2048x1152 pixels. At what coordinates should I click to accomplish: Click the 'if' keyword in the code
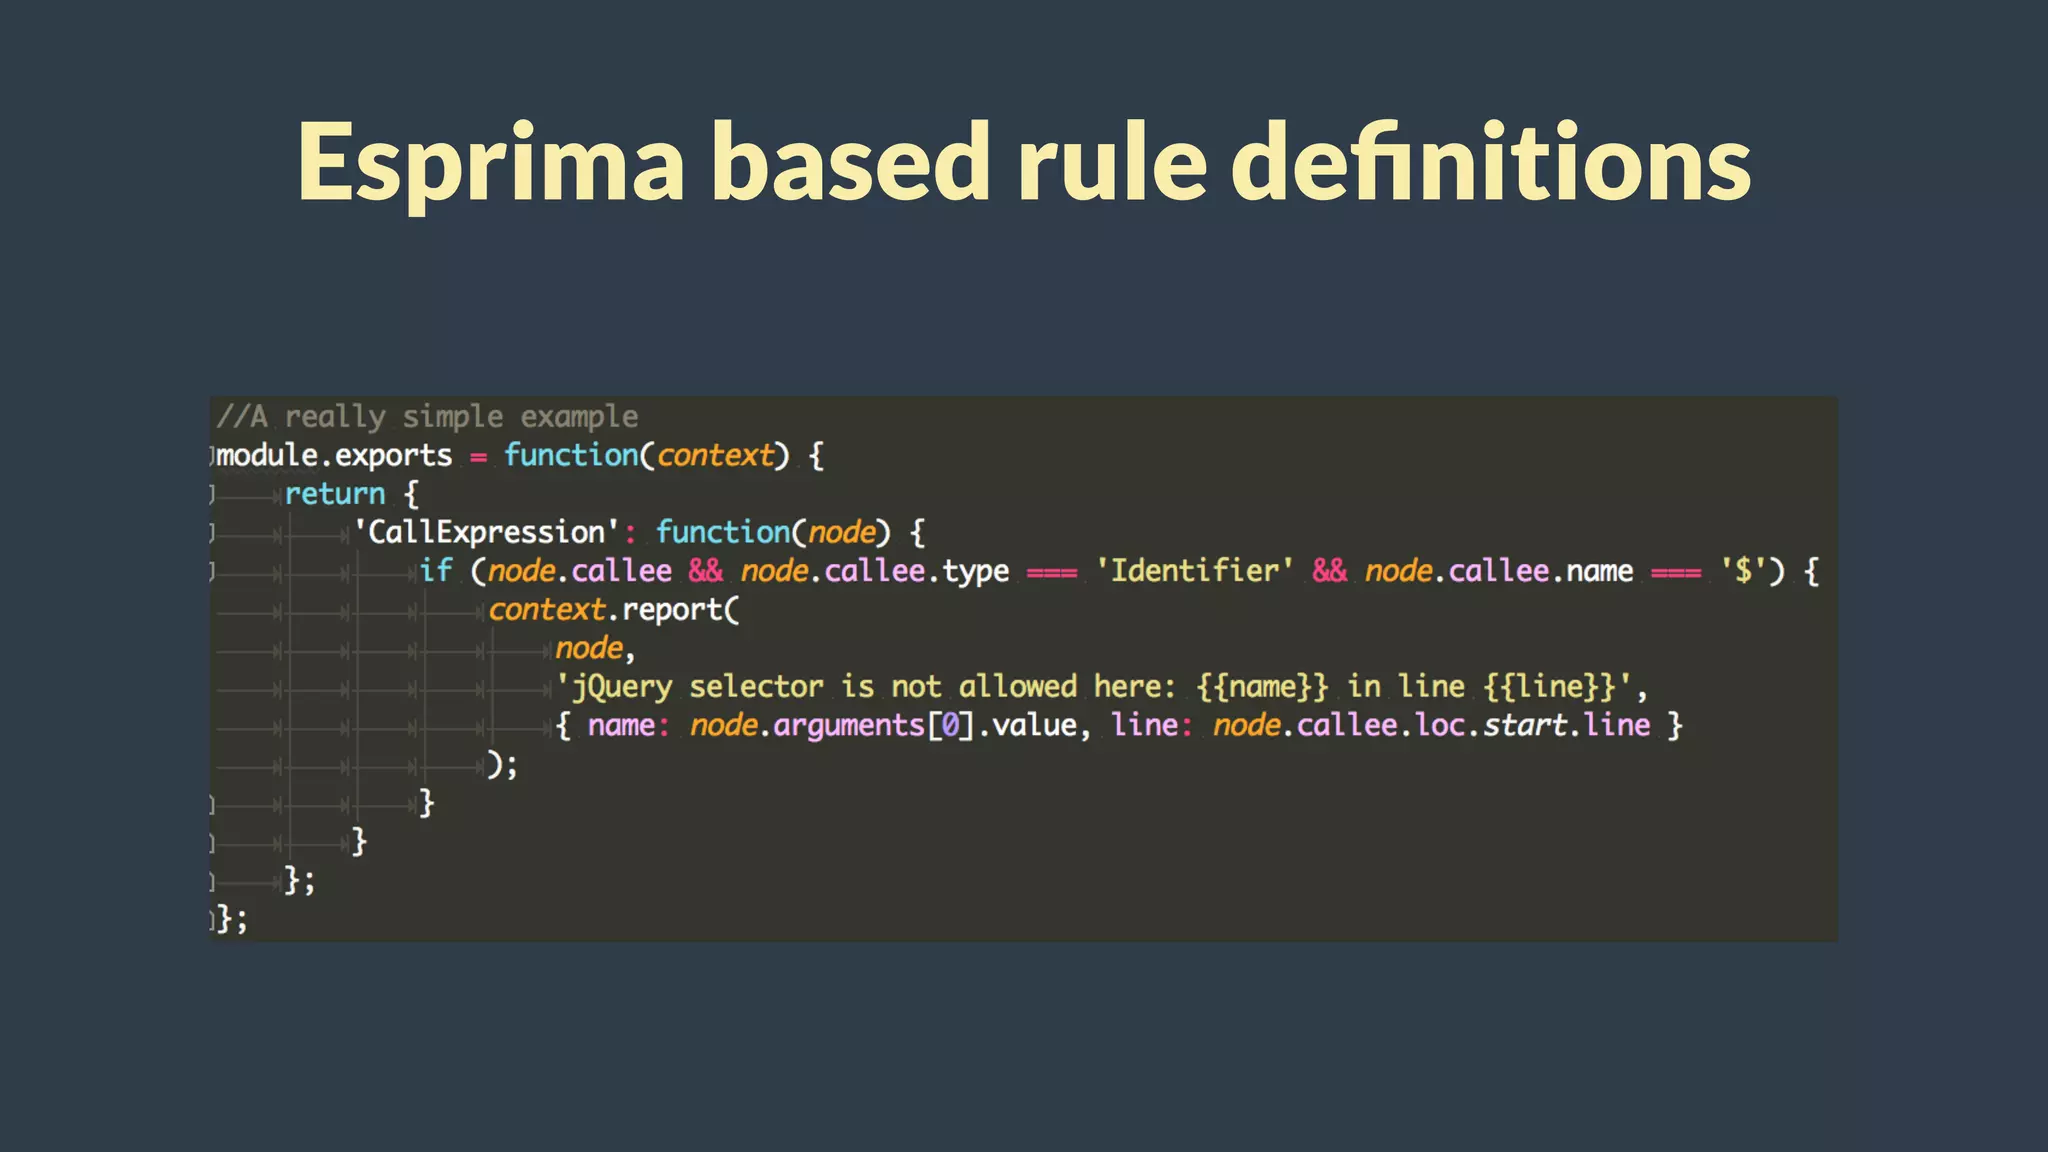(x=436, y=571)
